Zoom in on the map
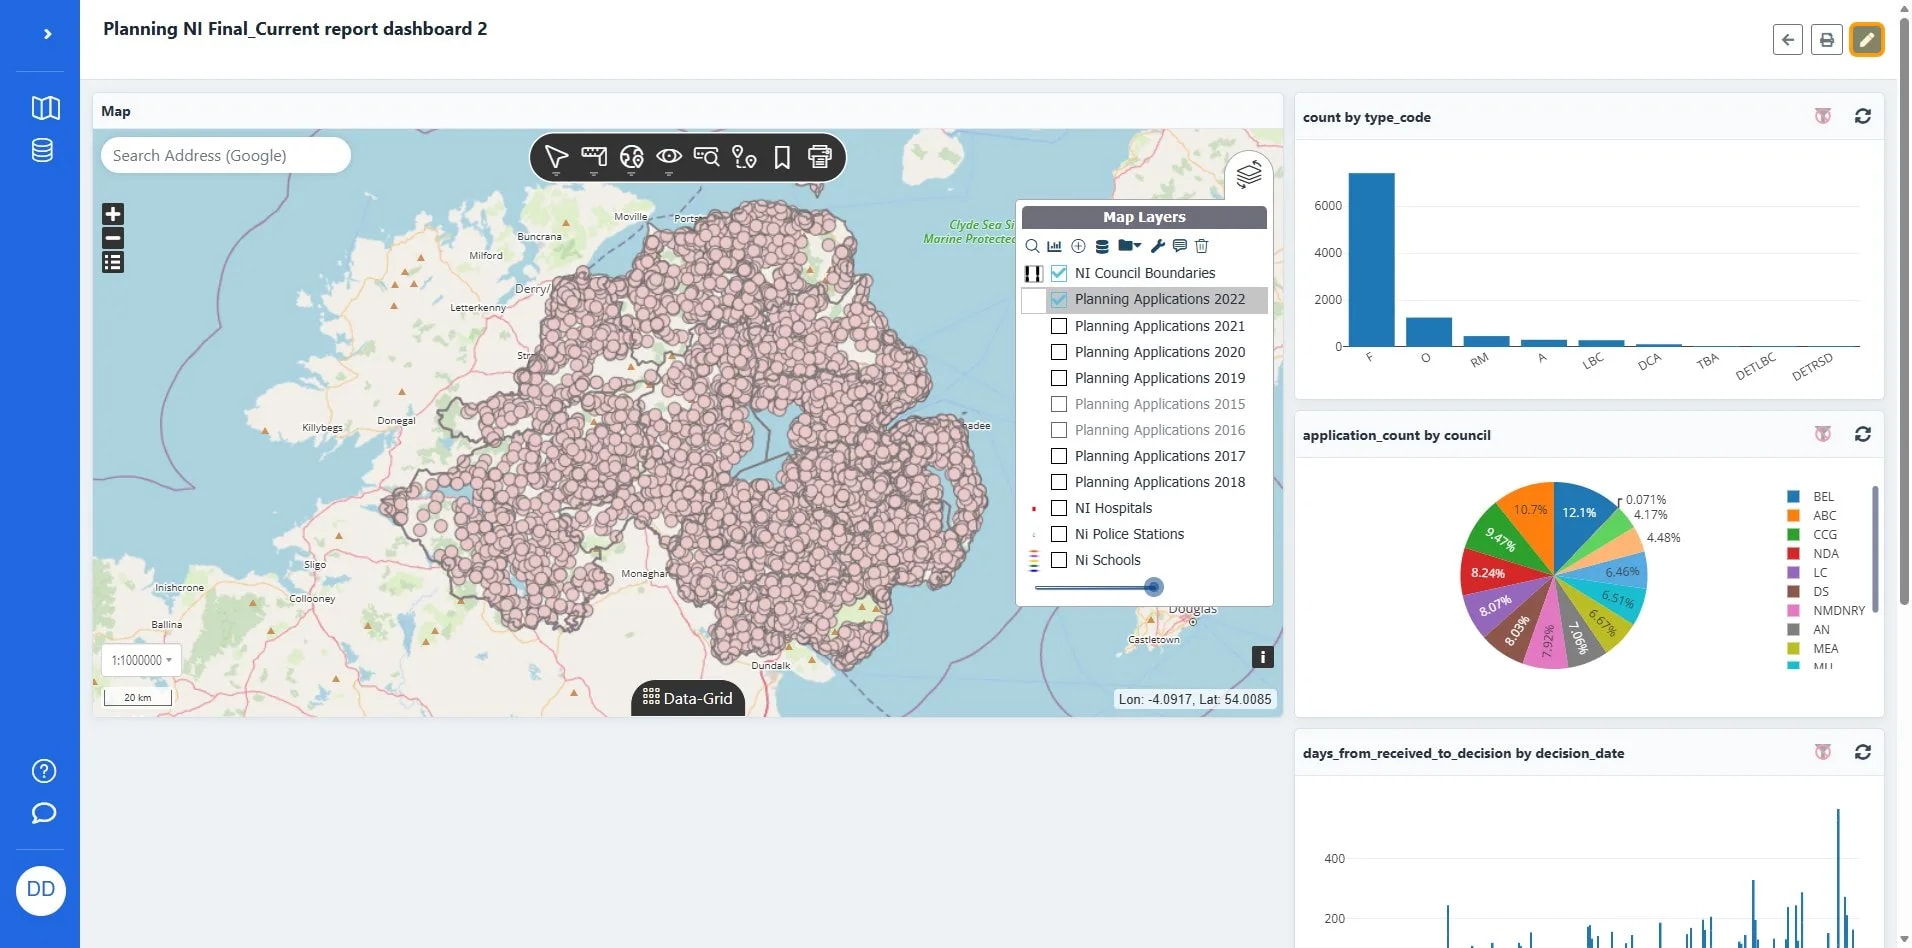 113,214
